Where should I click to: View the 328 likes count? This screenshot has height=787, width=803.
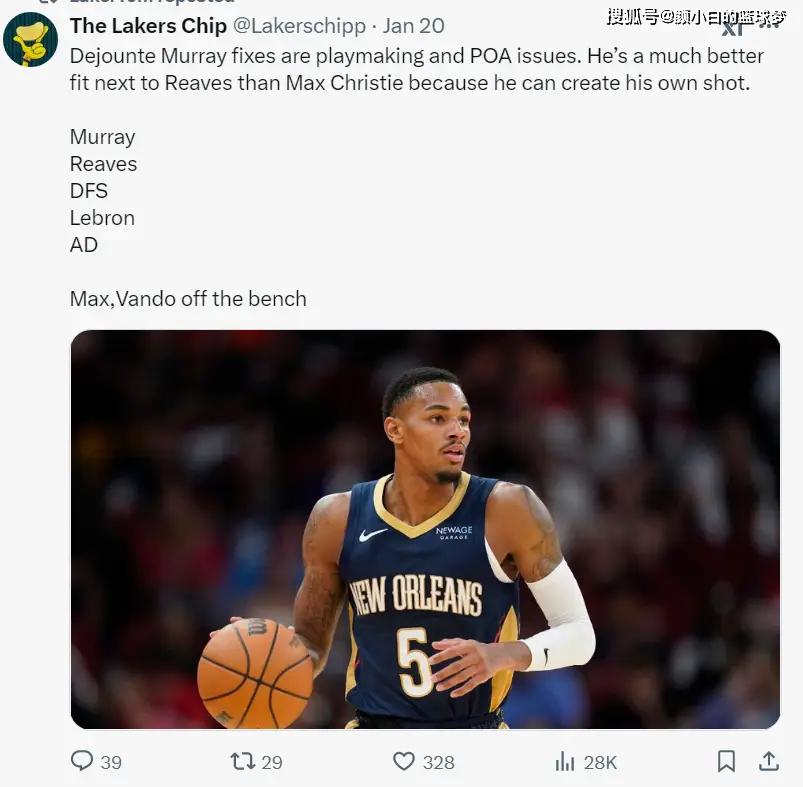click(439, 762)
